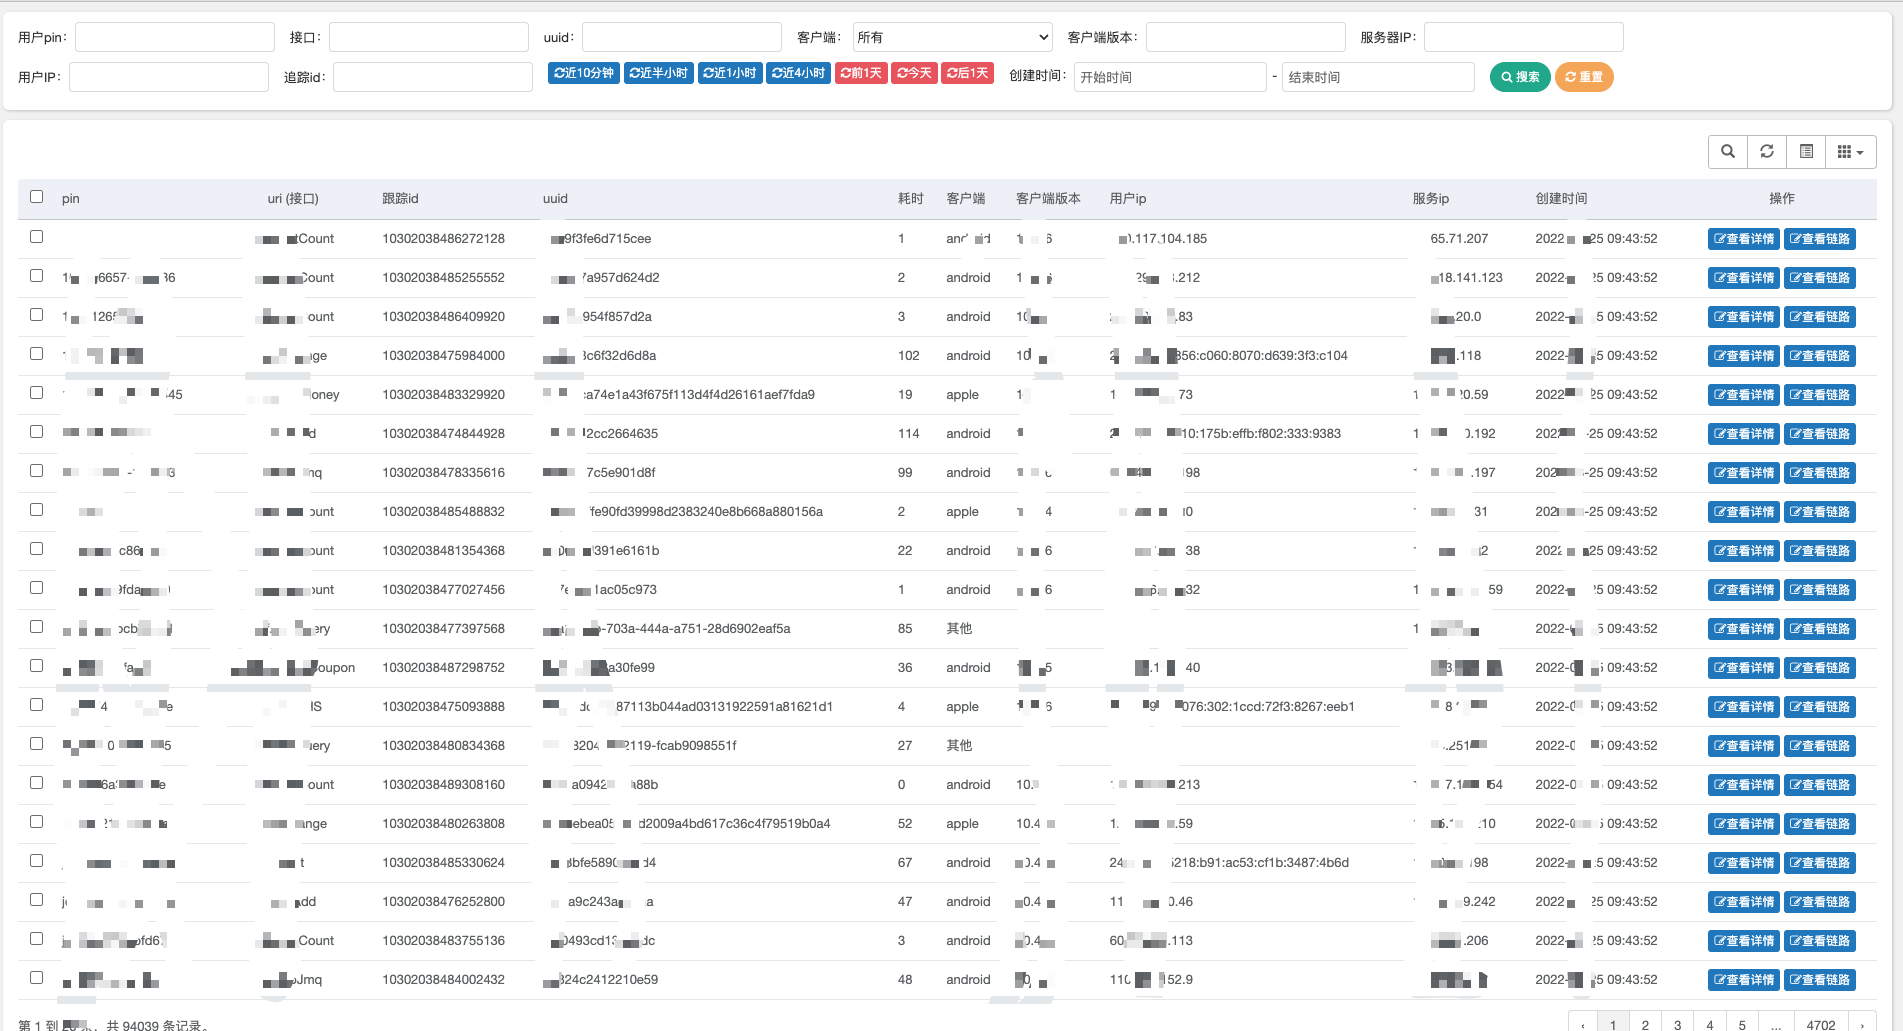This screenshot has height=1031, width=1903.
Task: Focus the 客户端版本 input field
Action: click(1246, 37)
